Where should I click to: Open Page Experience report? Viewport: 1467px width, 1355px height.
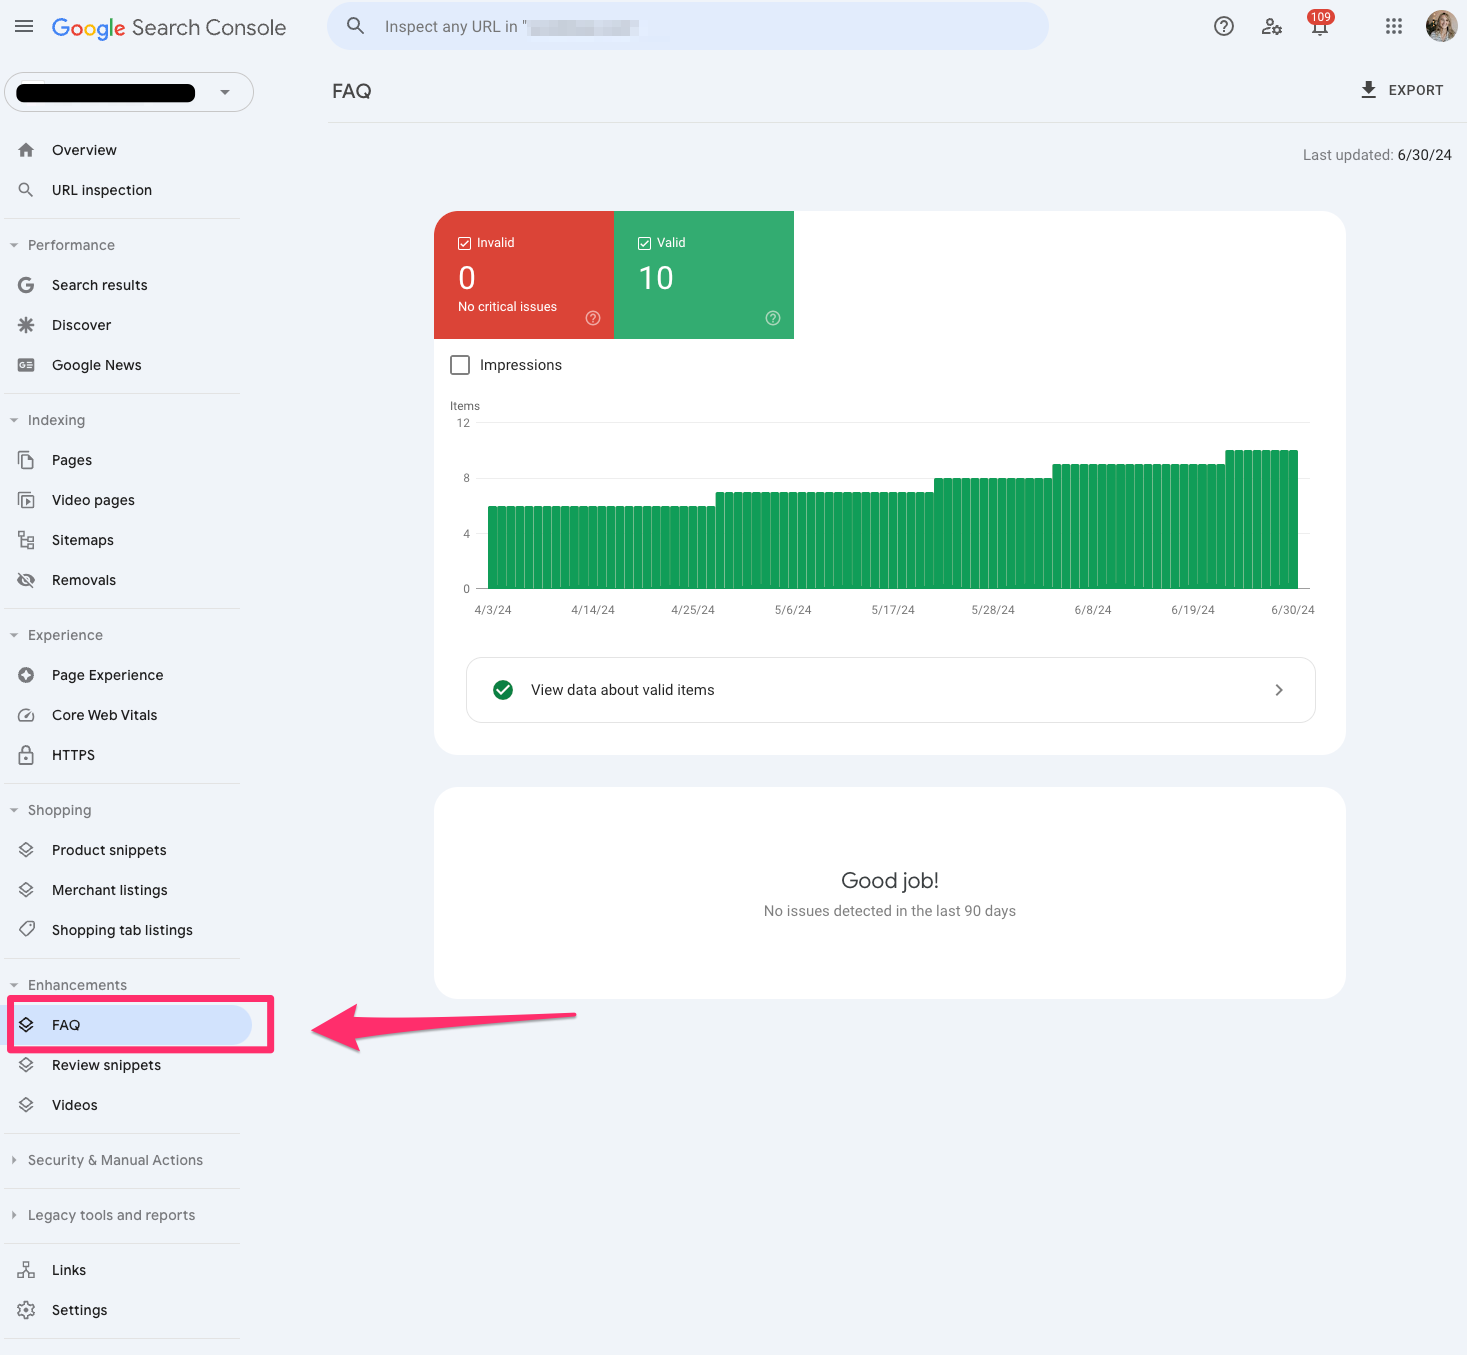point(128,675)
